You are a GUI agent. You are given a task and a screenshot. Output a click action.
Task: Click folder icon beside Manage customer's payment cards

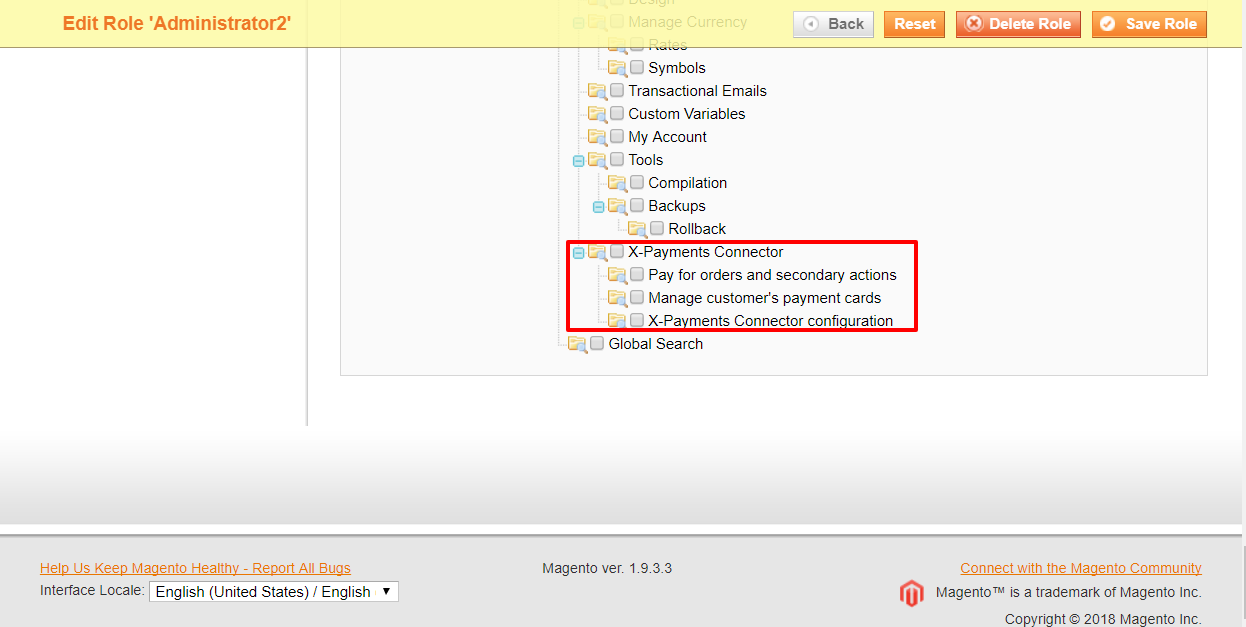(617, 298)
